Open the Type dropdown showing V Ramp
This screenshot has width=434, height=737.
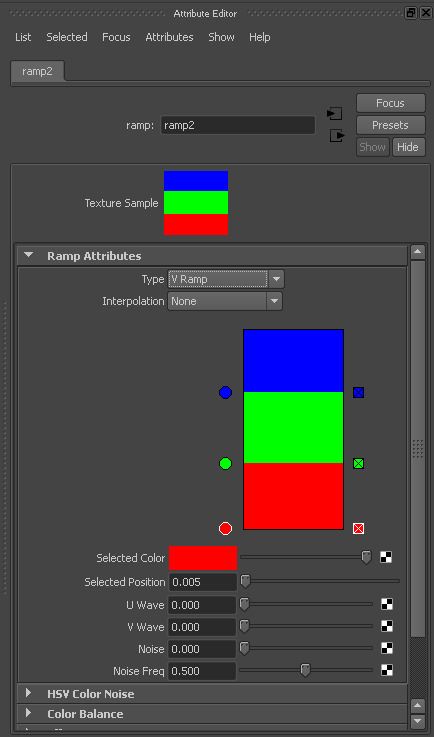click(x=226, y=279)
